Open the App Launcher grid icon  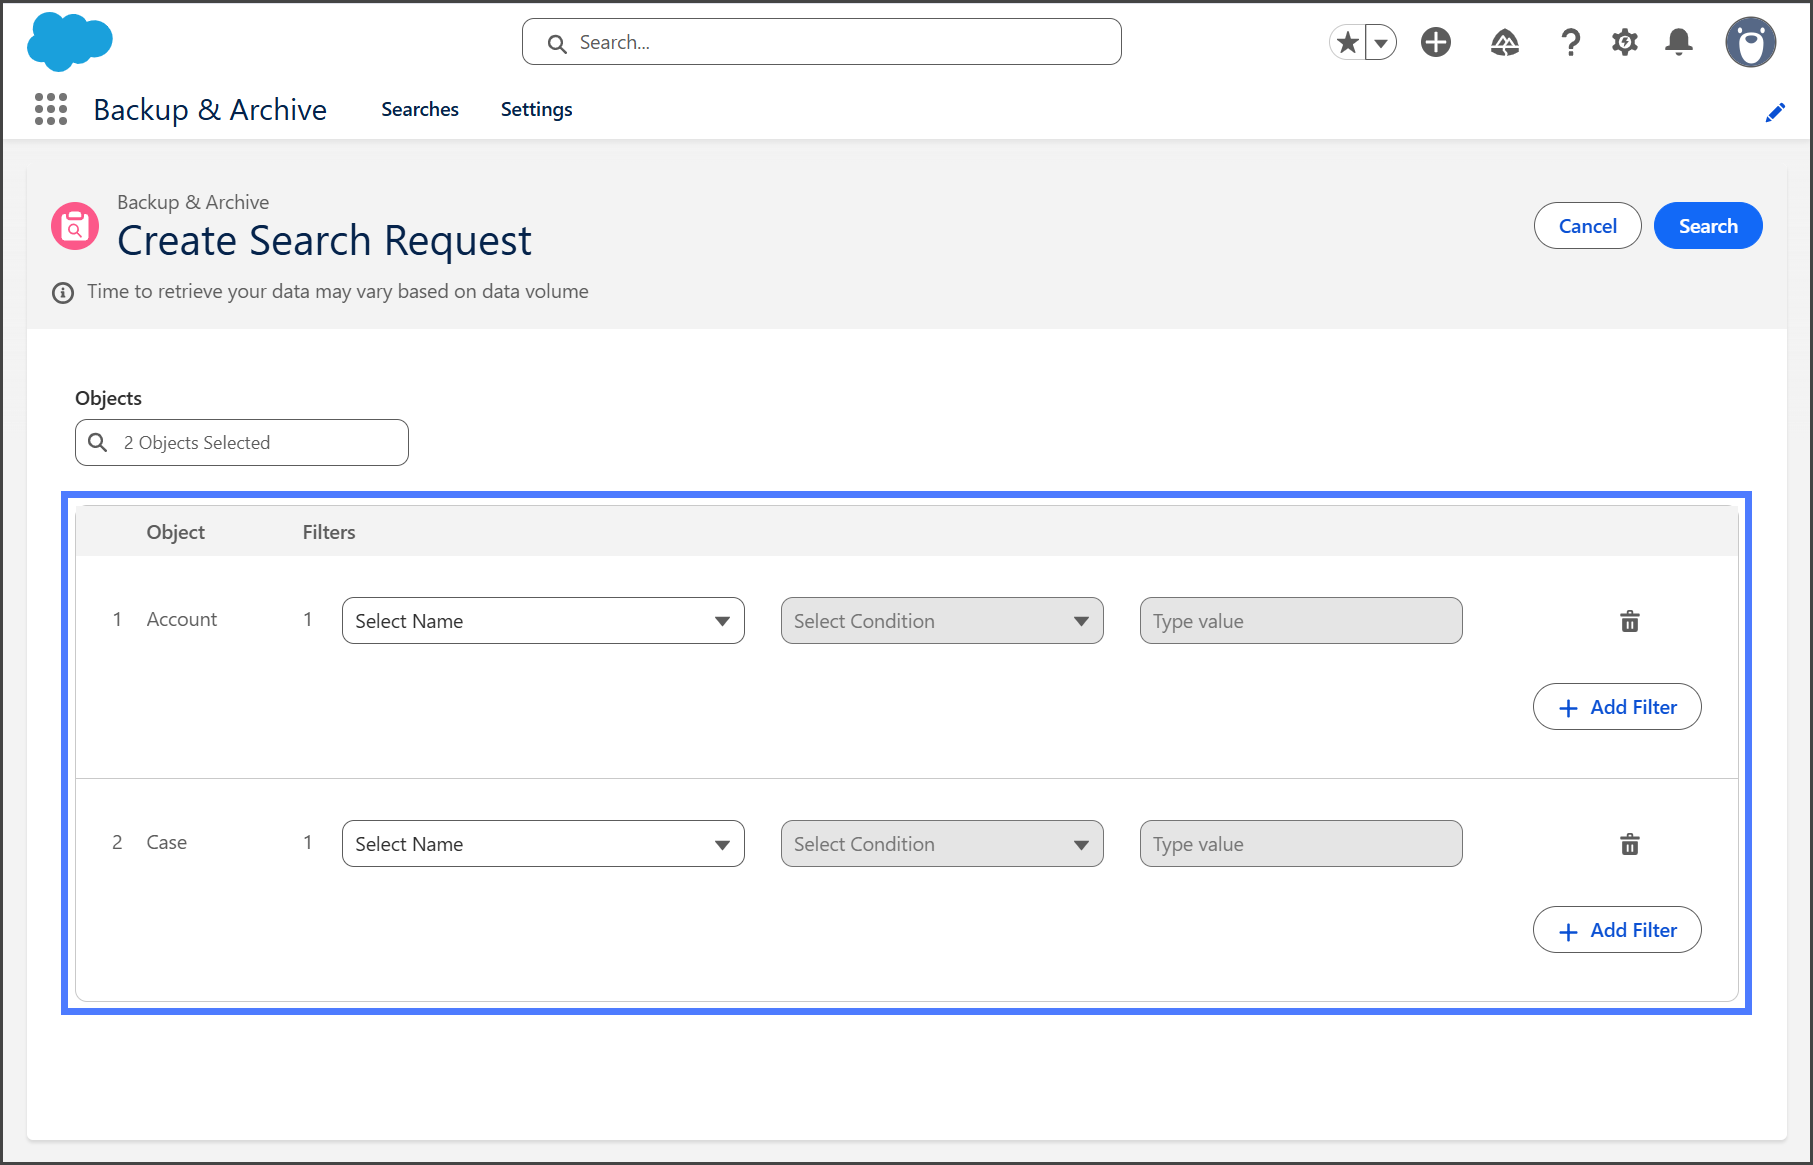(51, 109)
